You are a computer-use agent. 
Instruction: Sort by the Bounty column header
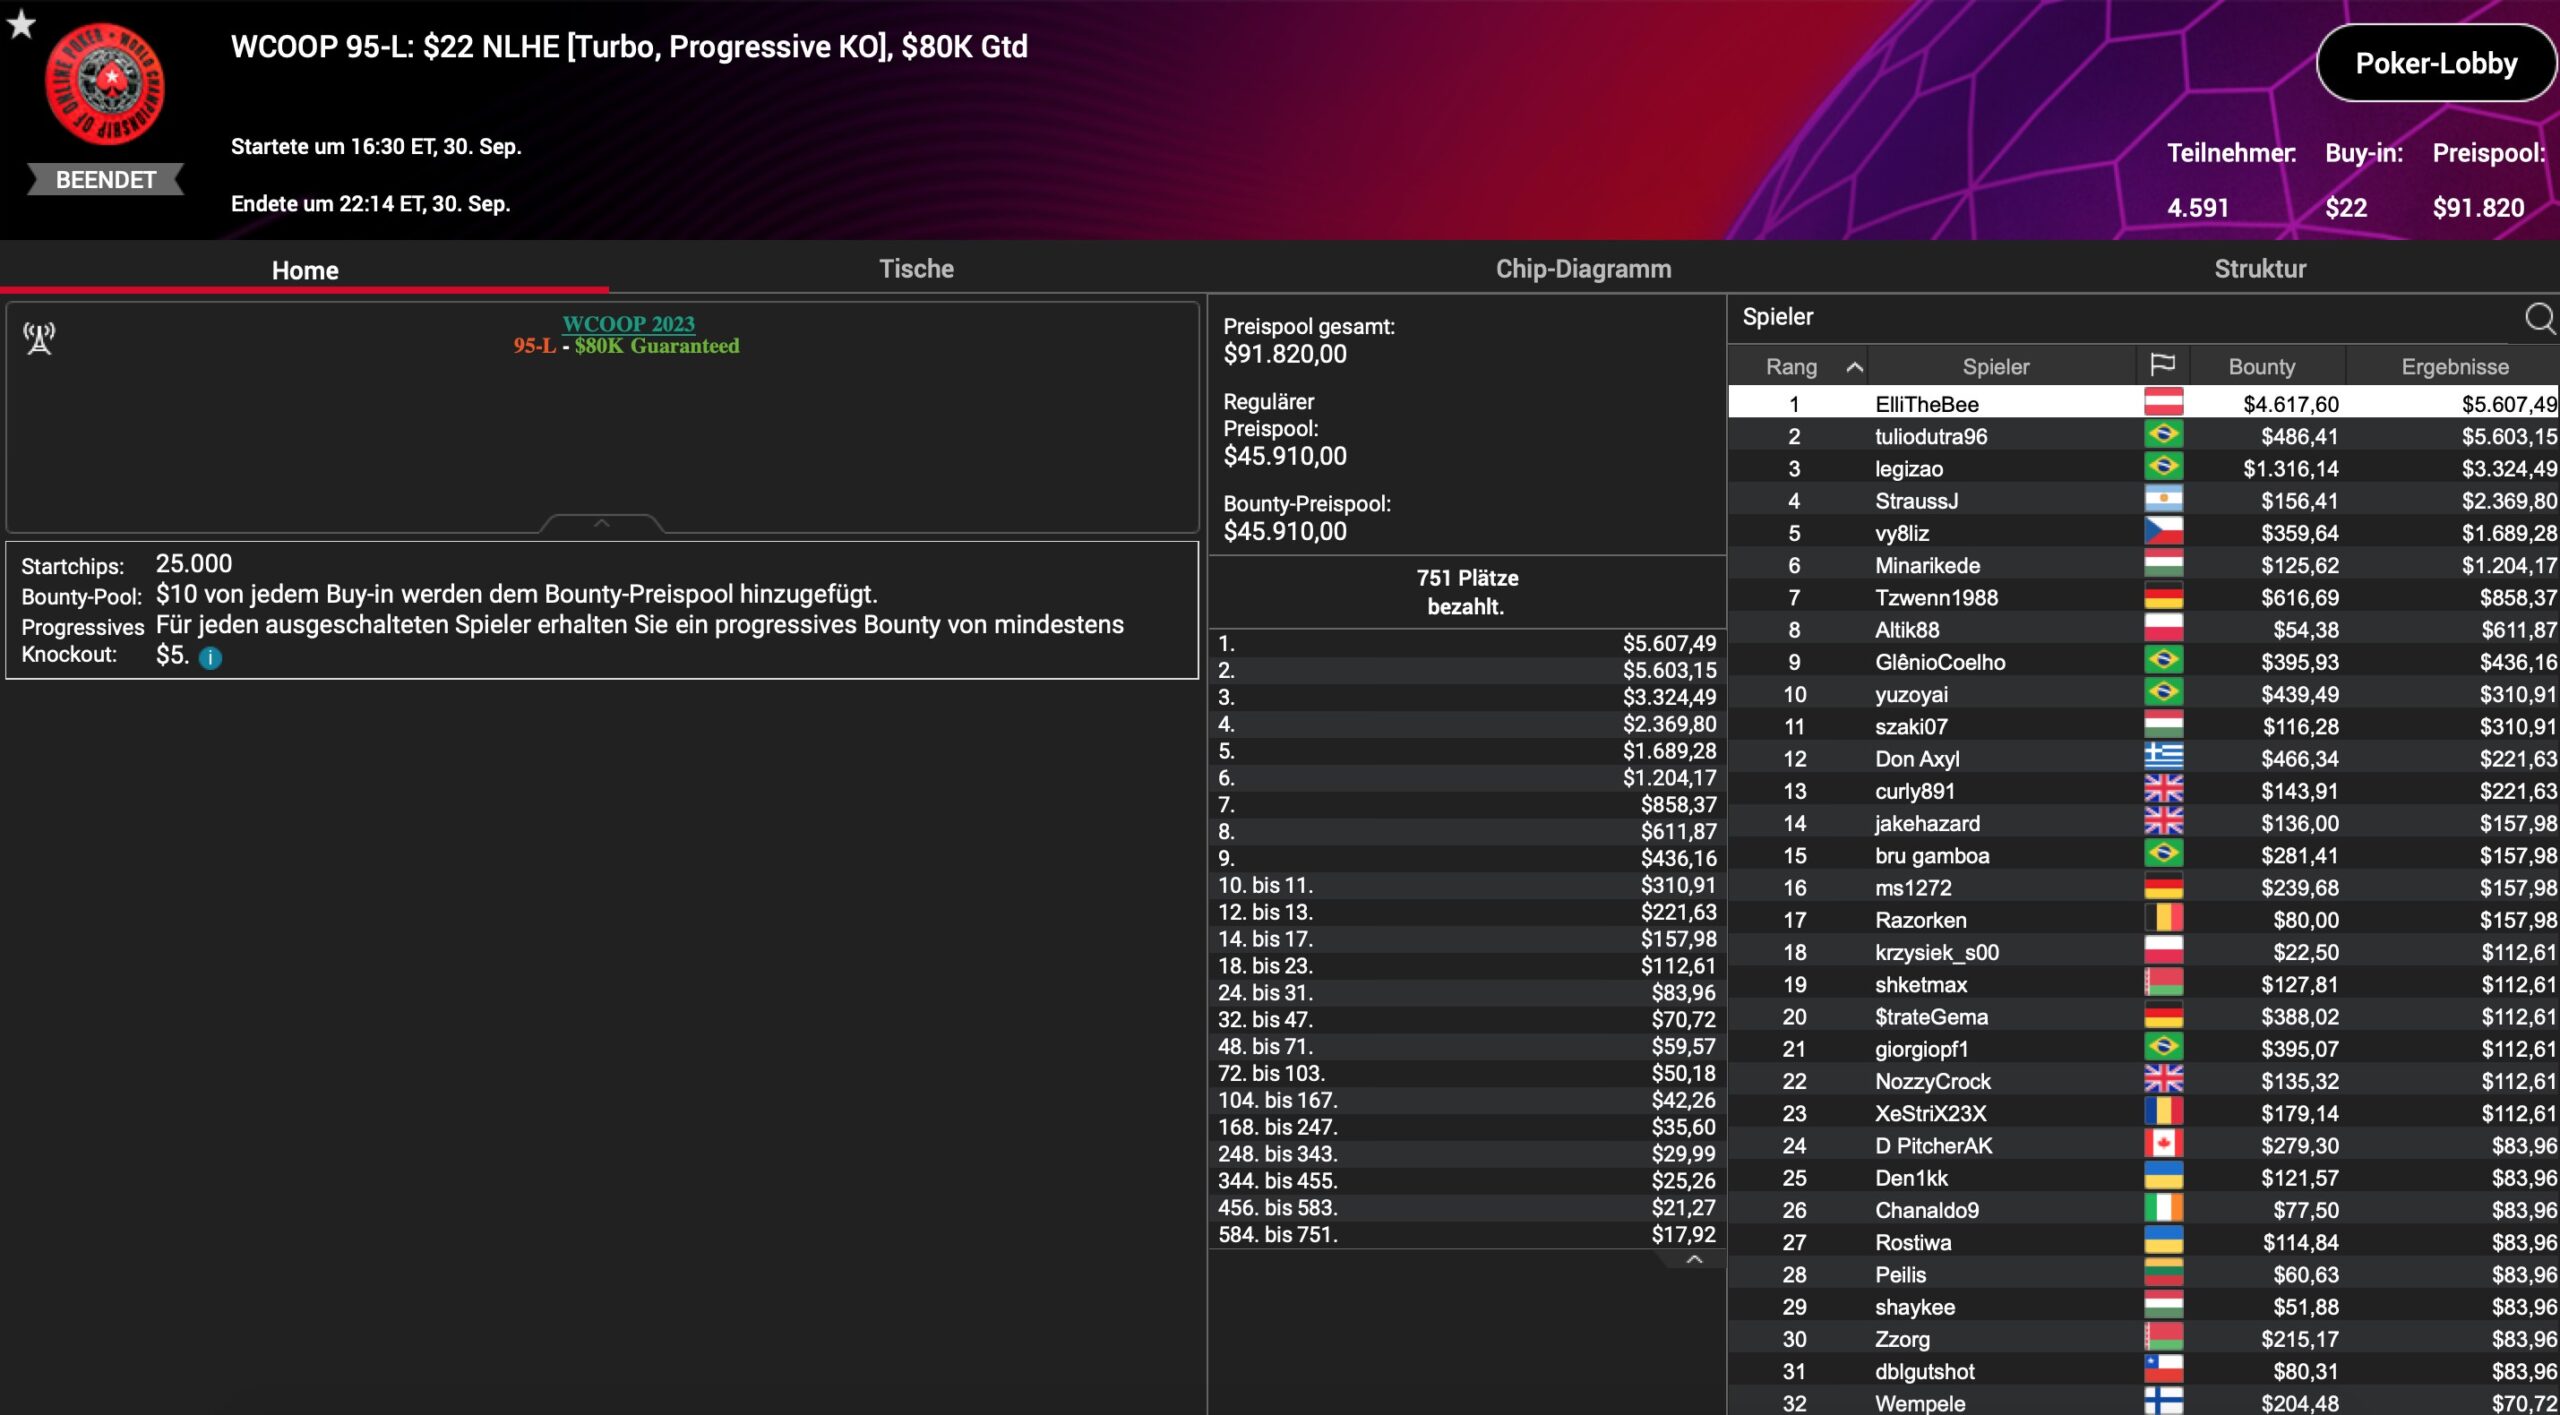[2262, 366]
